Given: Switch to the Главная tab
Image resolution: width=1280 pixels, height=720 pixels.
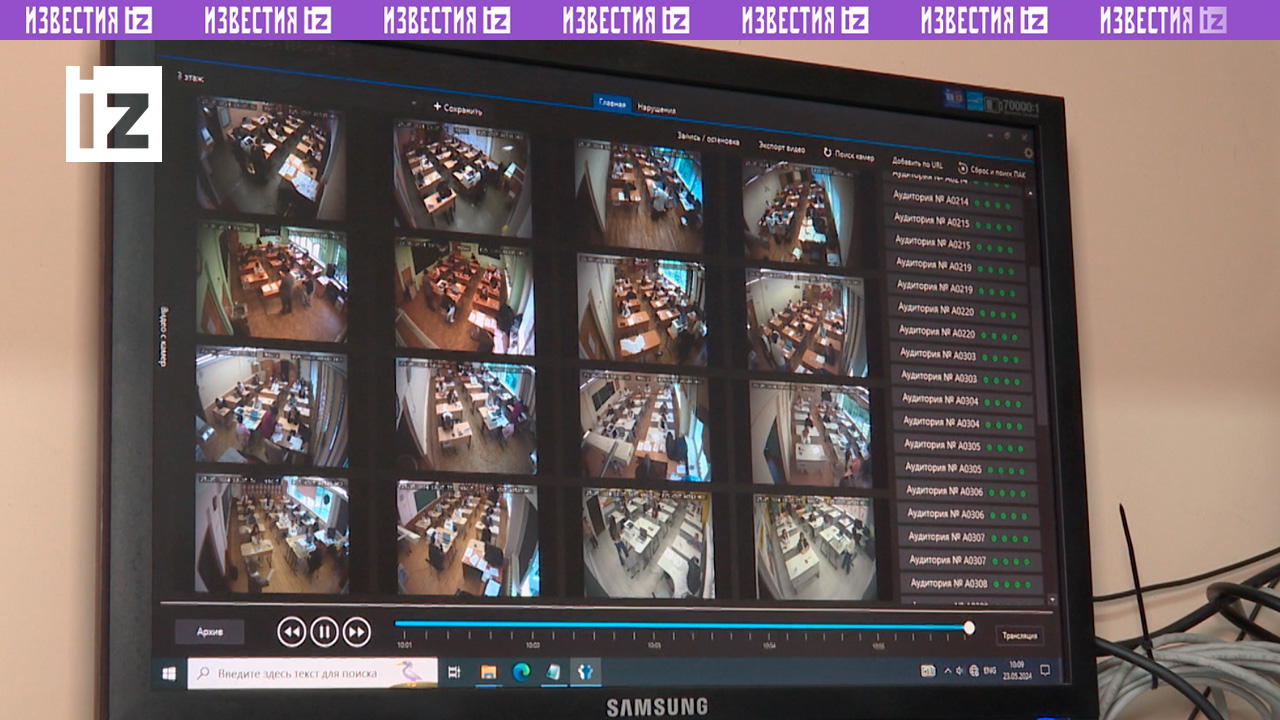Looking at the screenshot, I should [612, 104].
